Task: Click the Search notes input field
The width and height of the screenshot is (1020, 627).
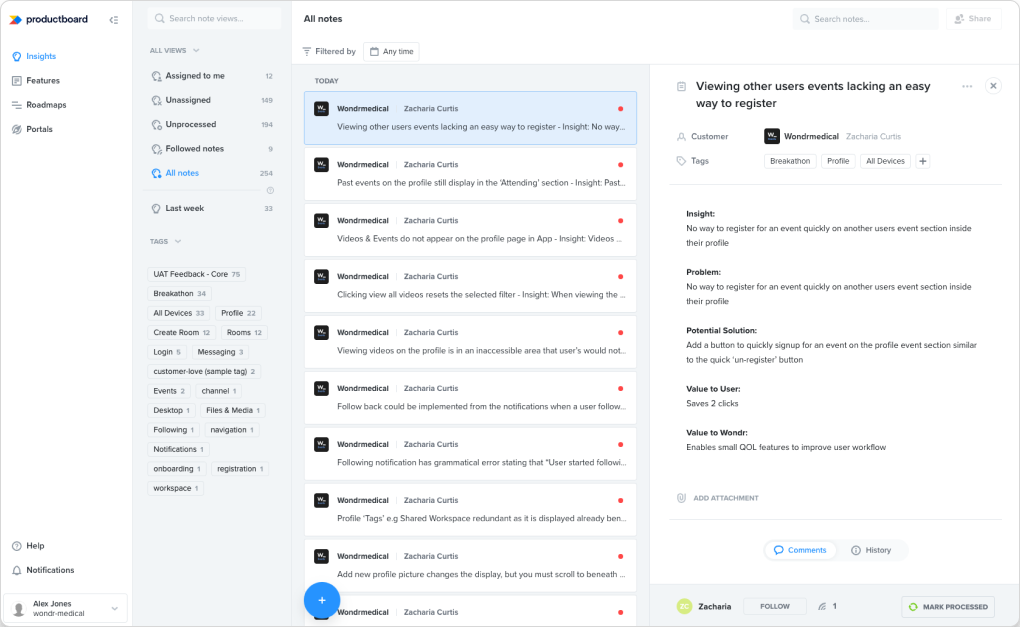Action: tap(866, 19)
